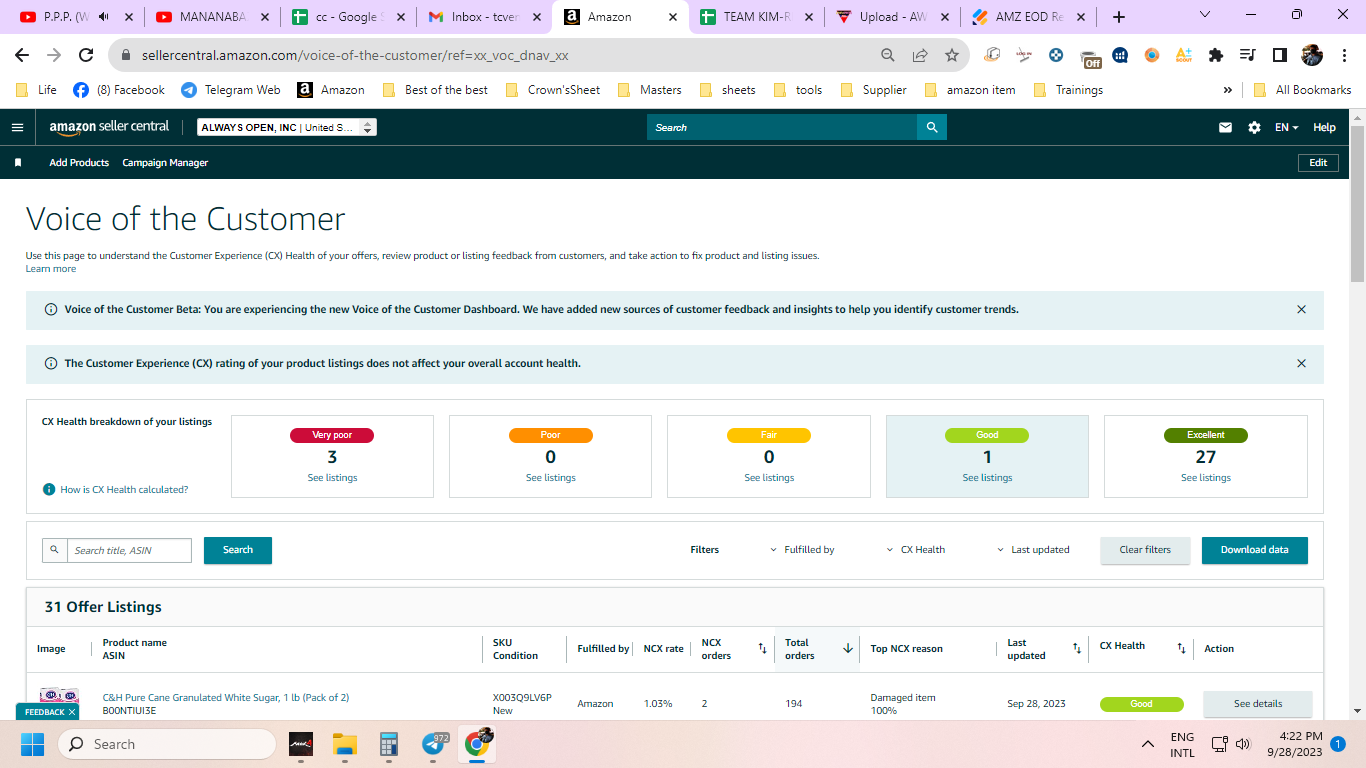The height and width of the screenshot is (768, 1366).
Task: Sort the table by CX Health column
Action: coord(1181,649)
